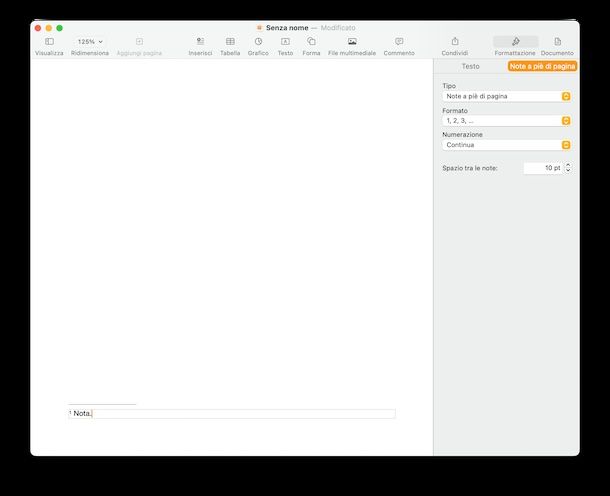Open the 125% zoom dropdown

pos(90,42)
